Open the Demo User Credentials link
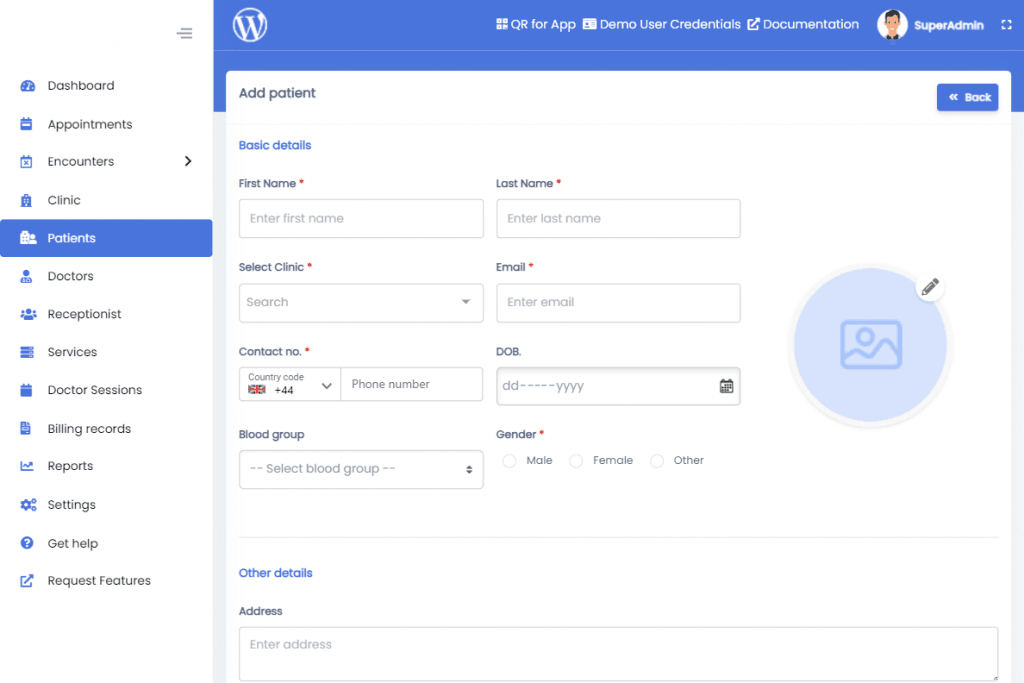Image resolution: width=1024 pixels, height=683 pixels. 662,24
